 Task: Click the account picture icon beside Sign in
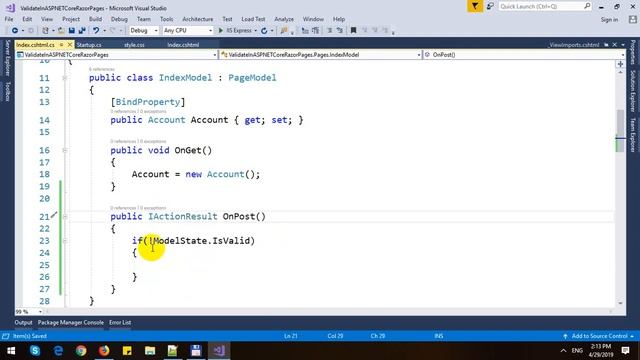point(633,19)
